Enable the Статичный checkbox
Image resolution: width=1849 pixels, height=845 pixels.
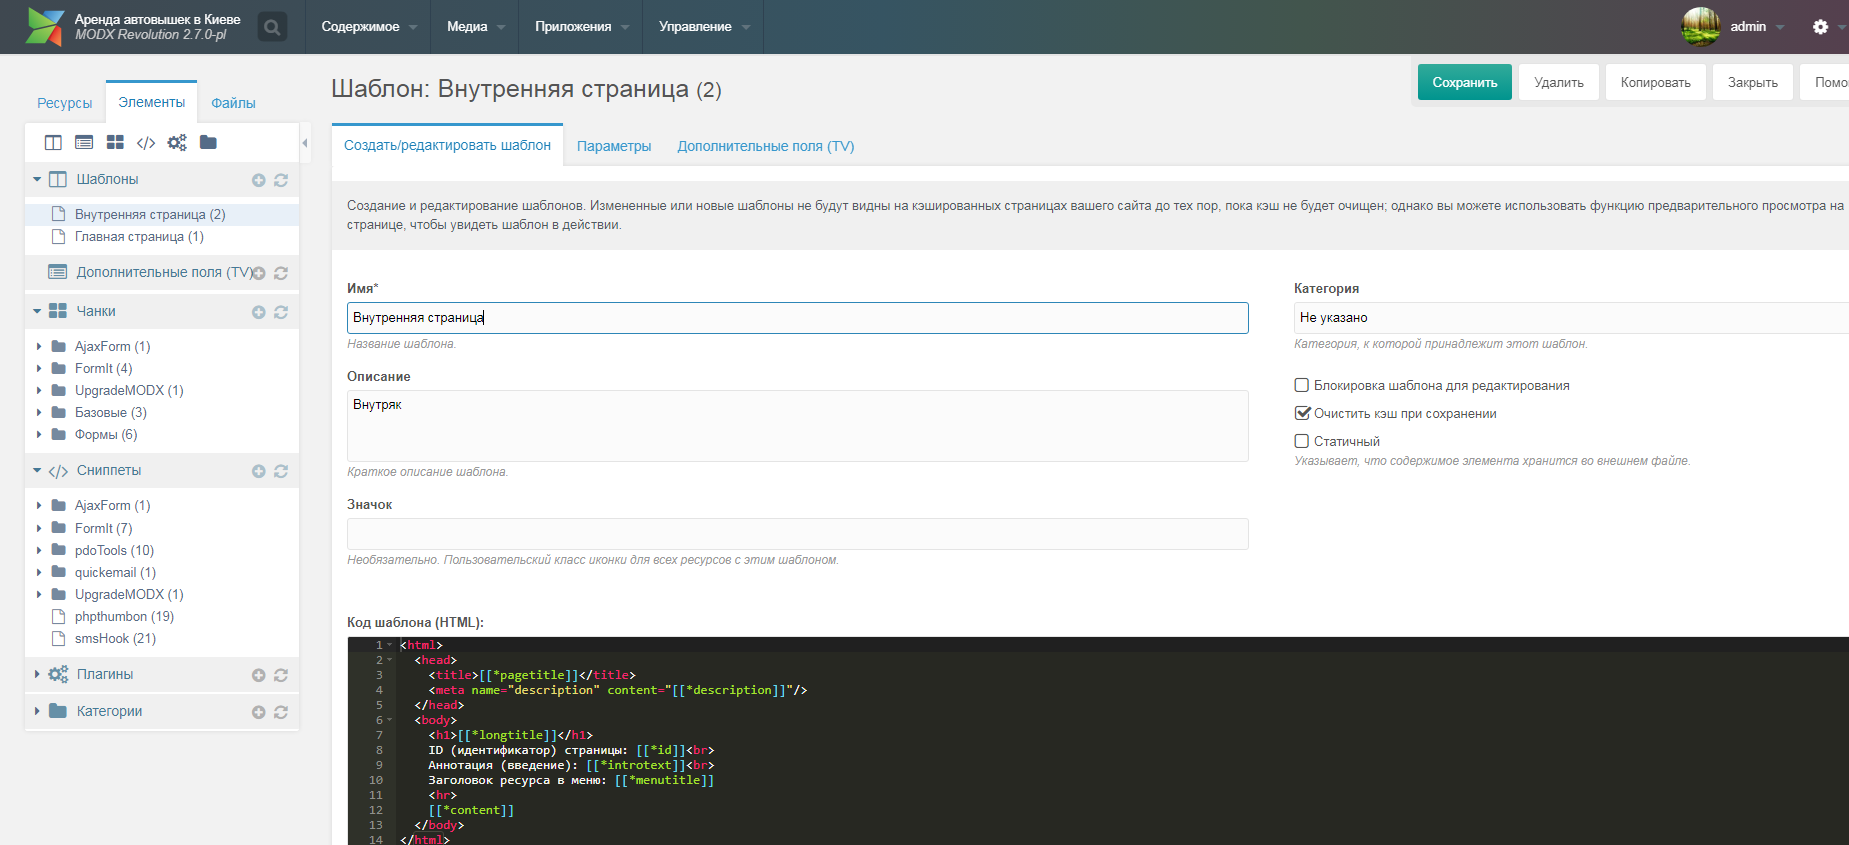point(1302,441)
